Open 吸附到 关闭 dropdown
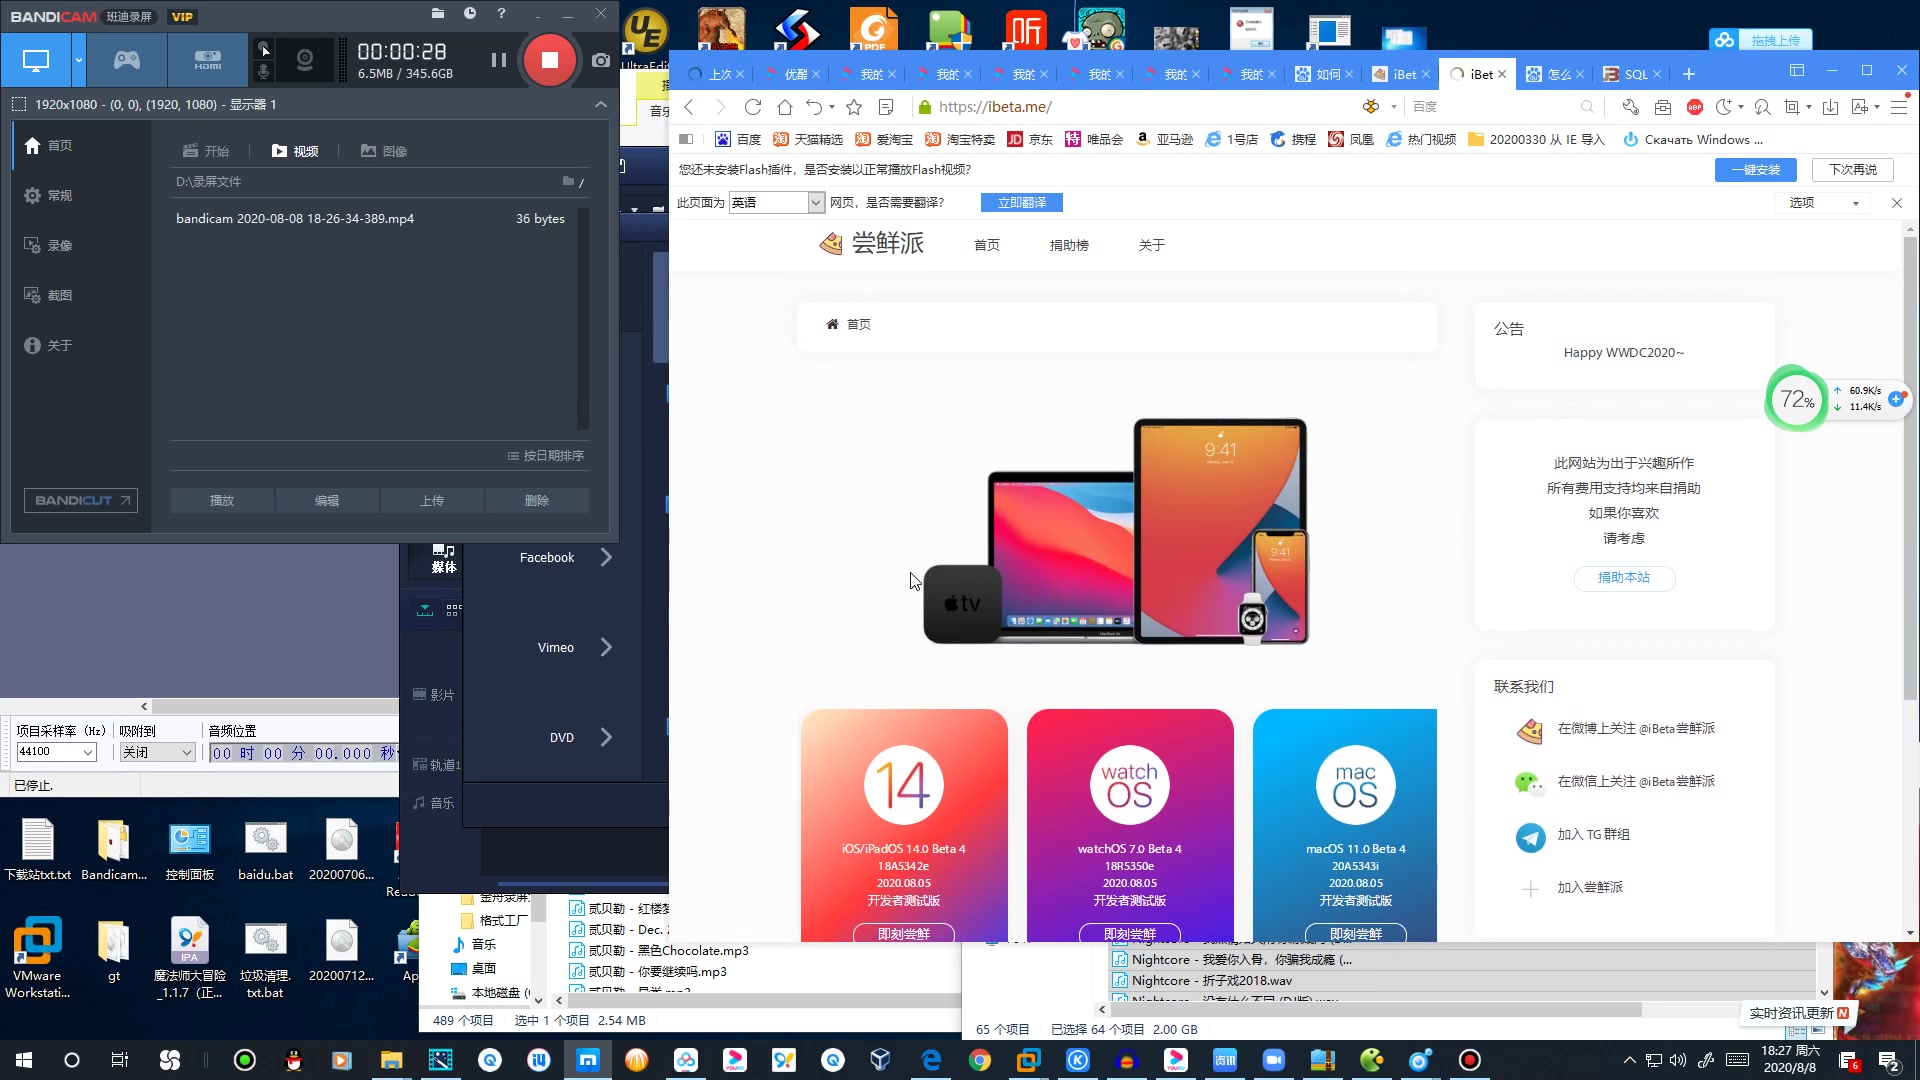Image resolution: width=1920 pixels, height=1080 pixels. 157,752
